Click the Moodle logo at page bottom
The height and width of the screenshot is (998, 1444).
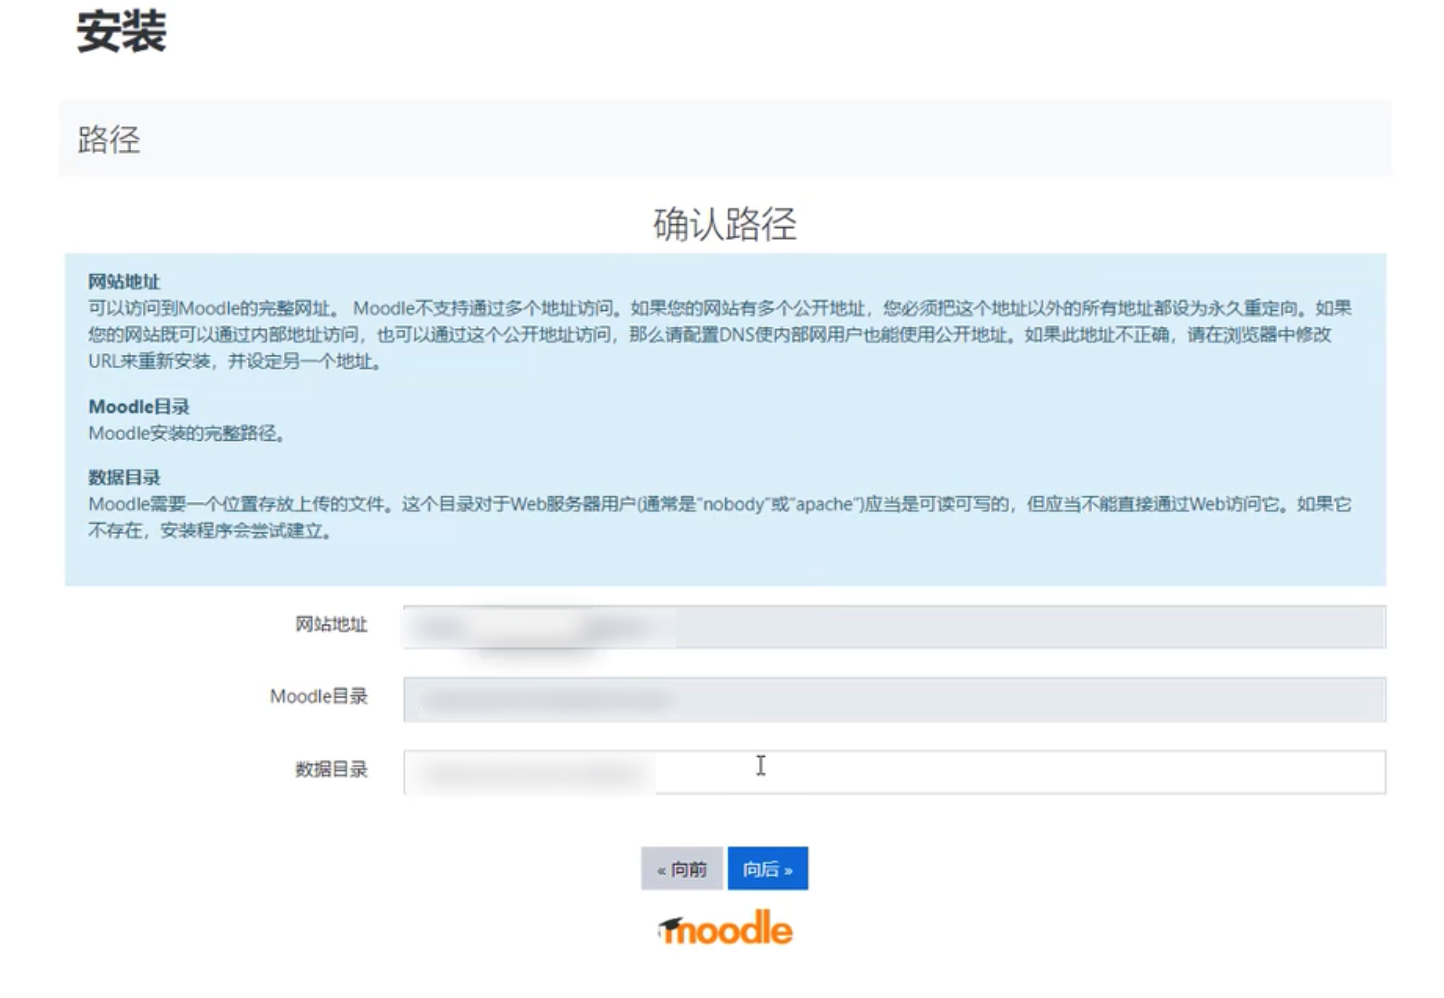[725, 928]
